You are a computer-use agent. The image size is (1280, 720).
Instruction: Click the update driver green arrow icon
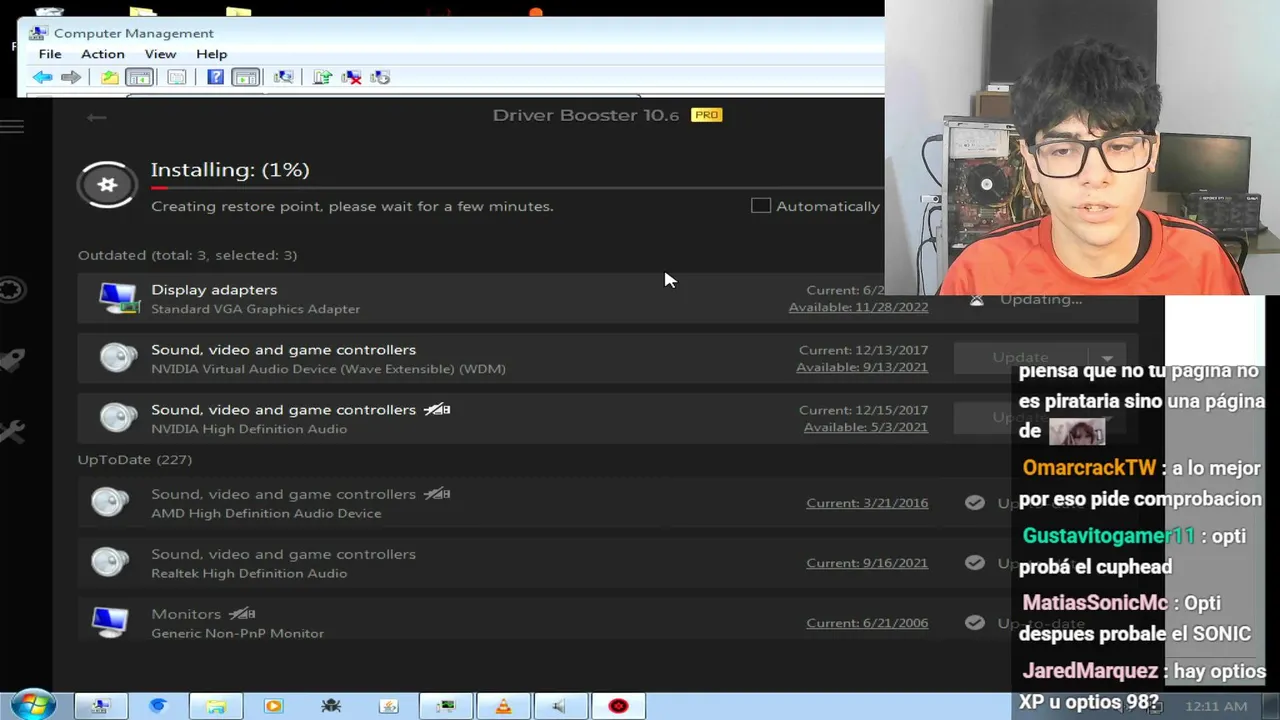[322, 77]
